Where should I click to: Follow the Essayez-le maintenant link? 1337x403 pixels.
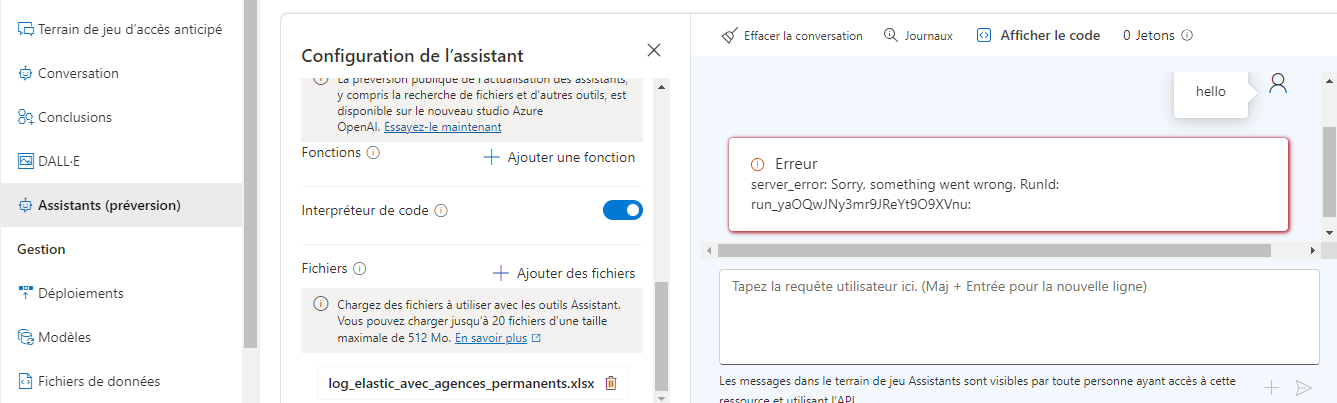pos(443,127)
